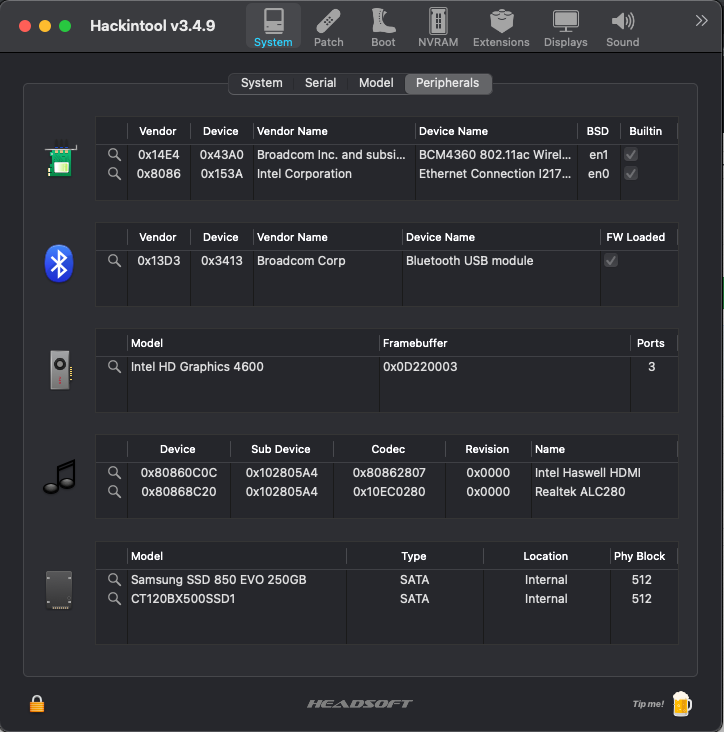Search the Intel Haswell HDMI audio row
Image resolution: width=724 pixels, height=732 pixels.
[x=114, y=472]
